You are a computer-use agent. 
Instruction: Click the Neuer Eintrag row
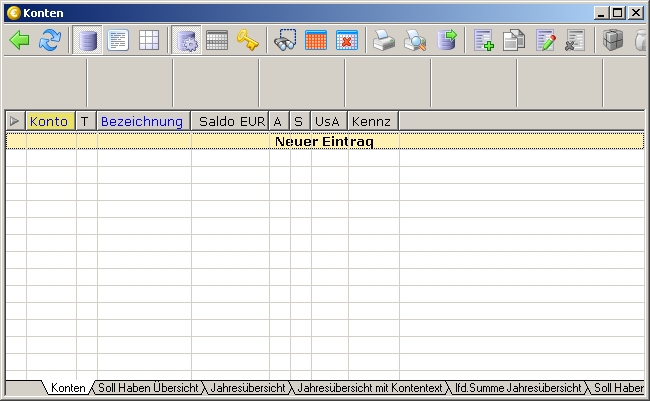[324, 142]
